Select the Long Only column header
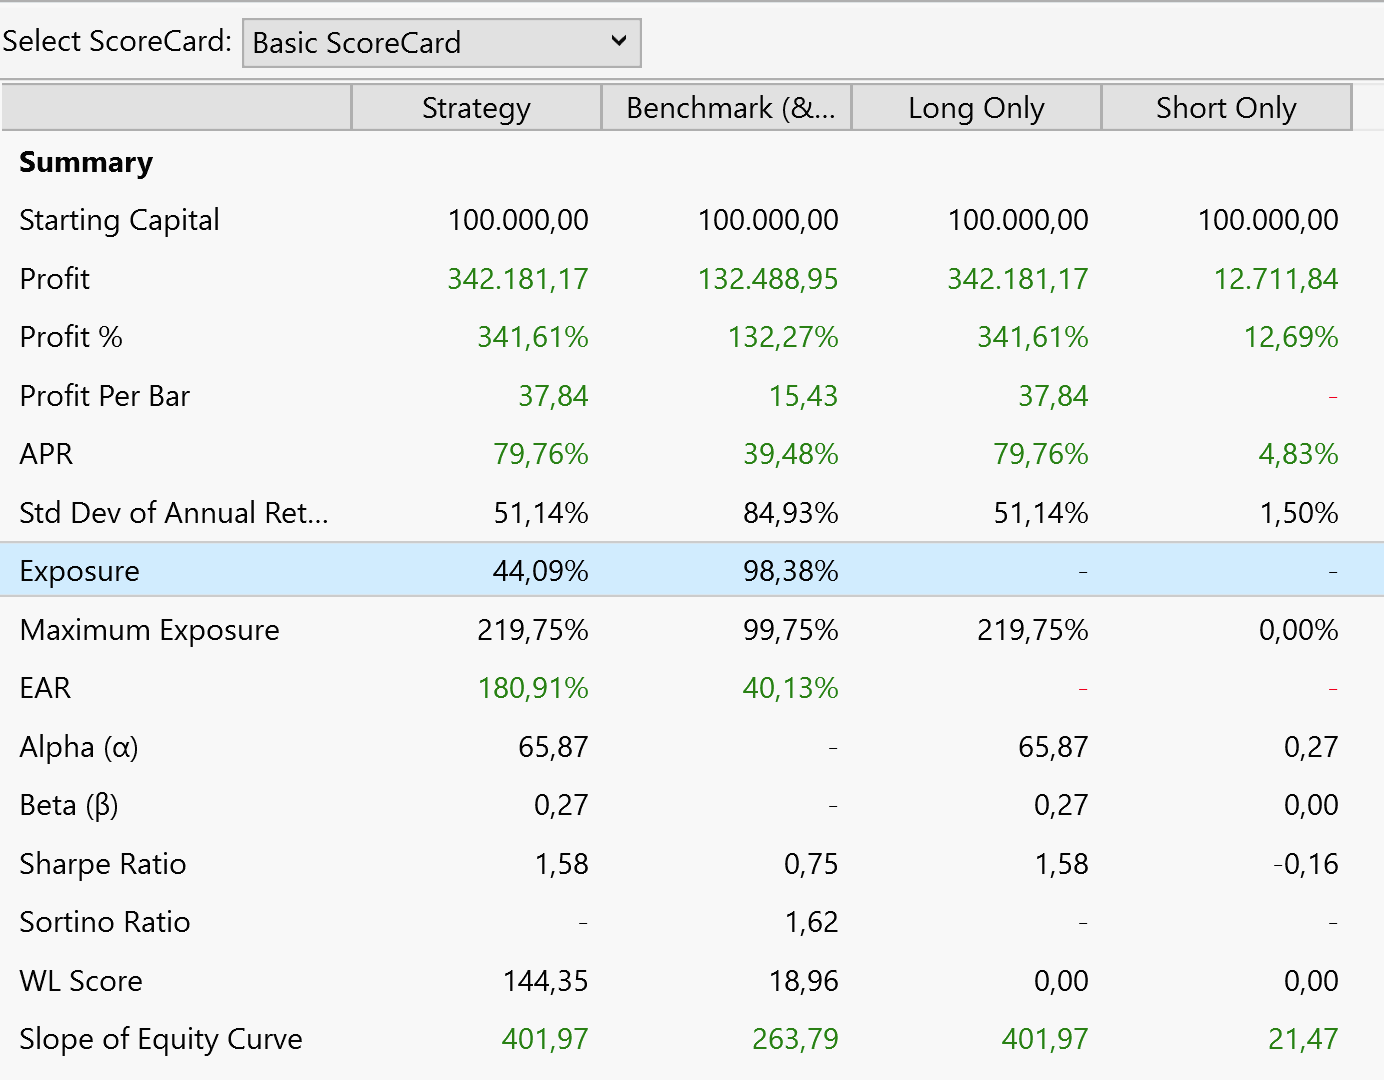The height and width of the screenshot is (1080, 1384). (x=976, y=108)
